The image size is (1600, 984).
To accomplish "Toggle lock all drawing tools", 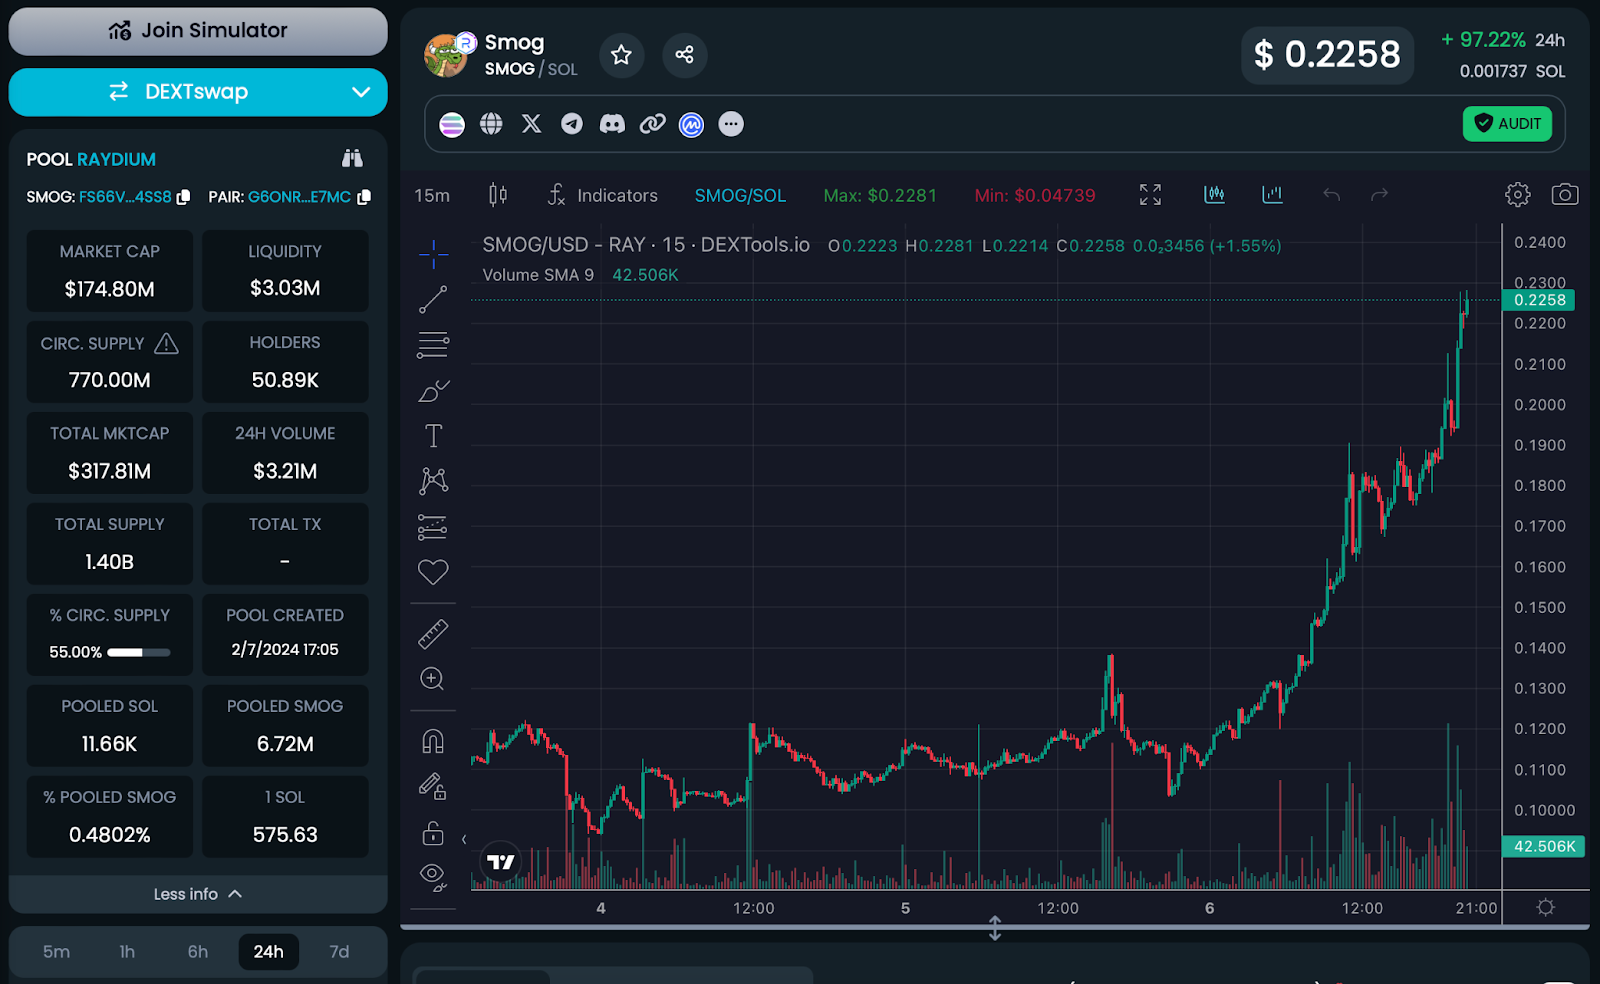I will pos(433,832).
